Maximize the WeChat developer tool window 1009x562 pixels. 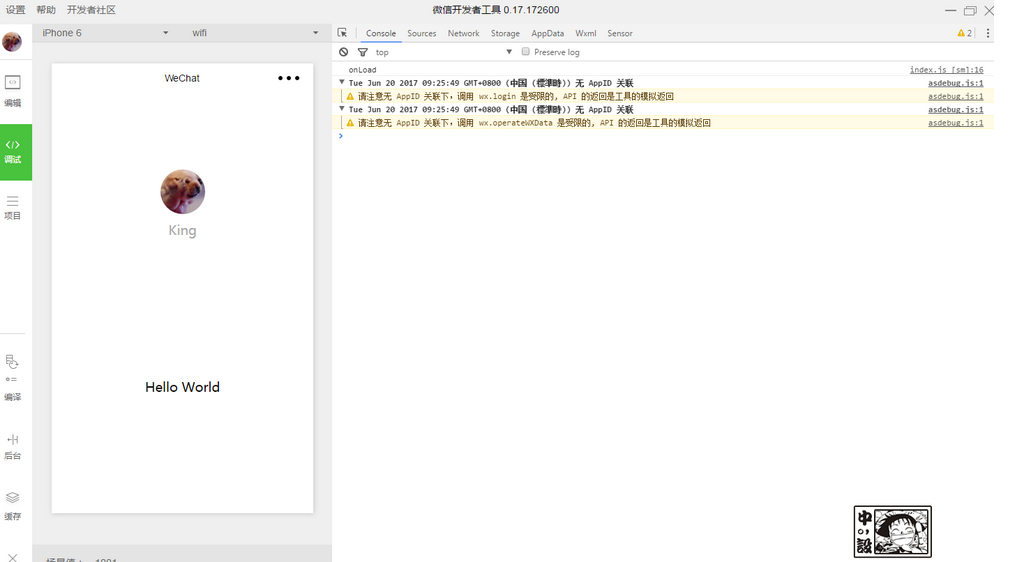click(x=970, y=10)
